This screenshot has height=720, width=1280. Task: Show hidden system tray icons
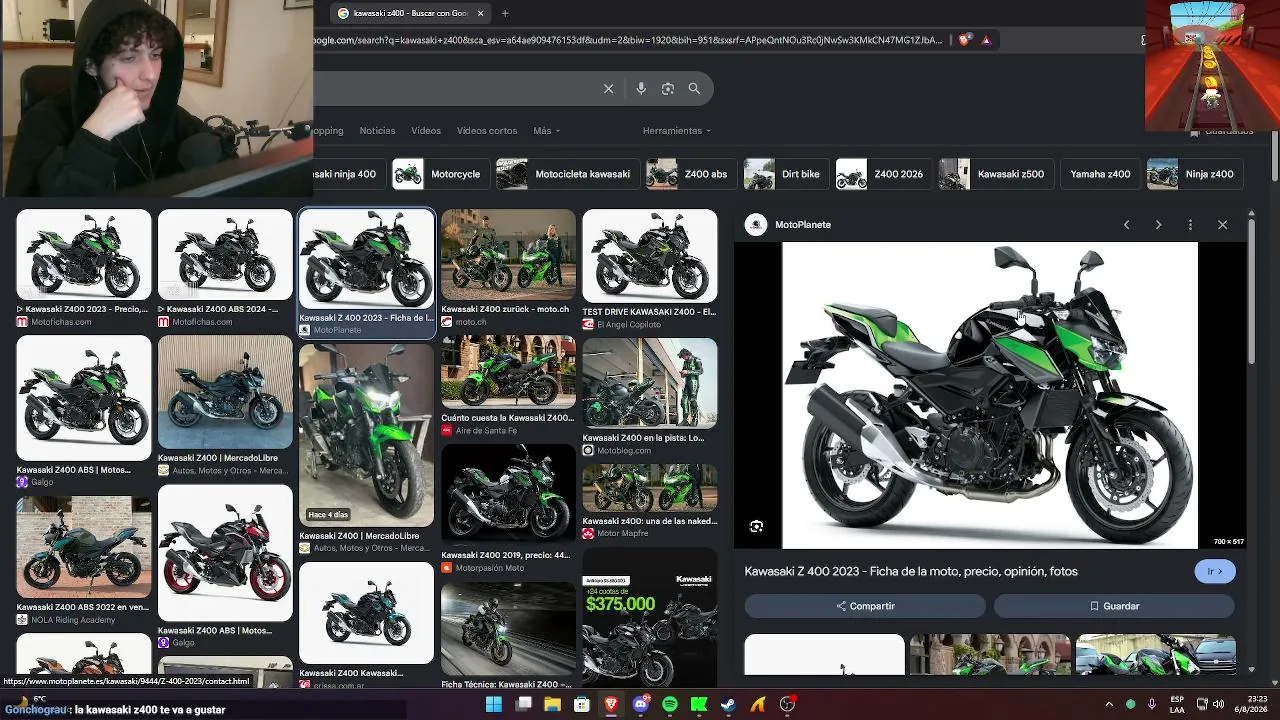(1109, 704)
